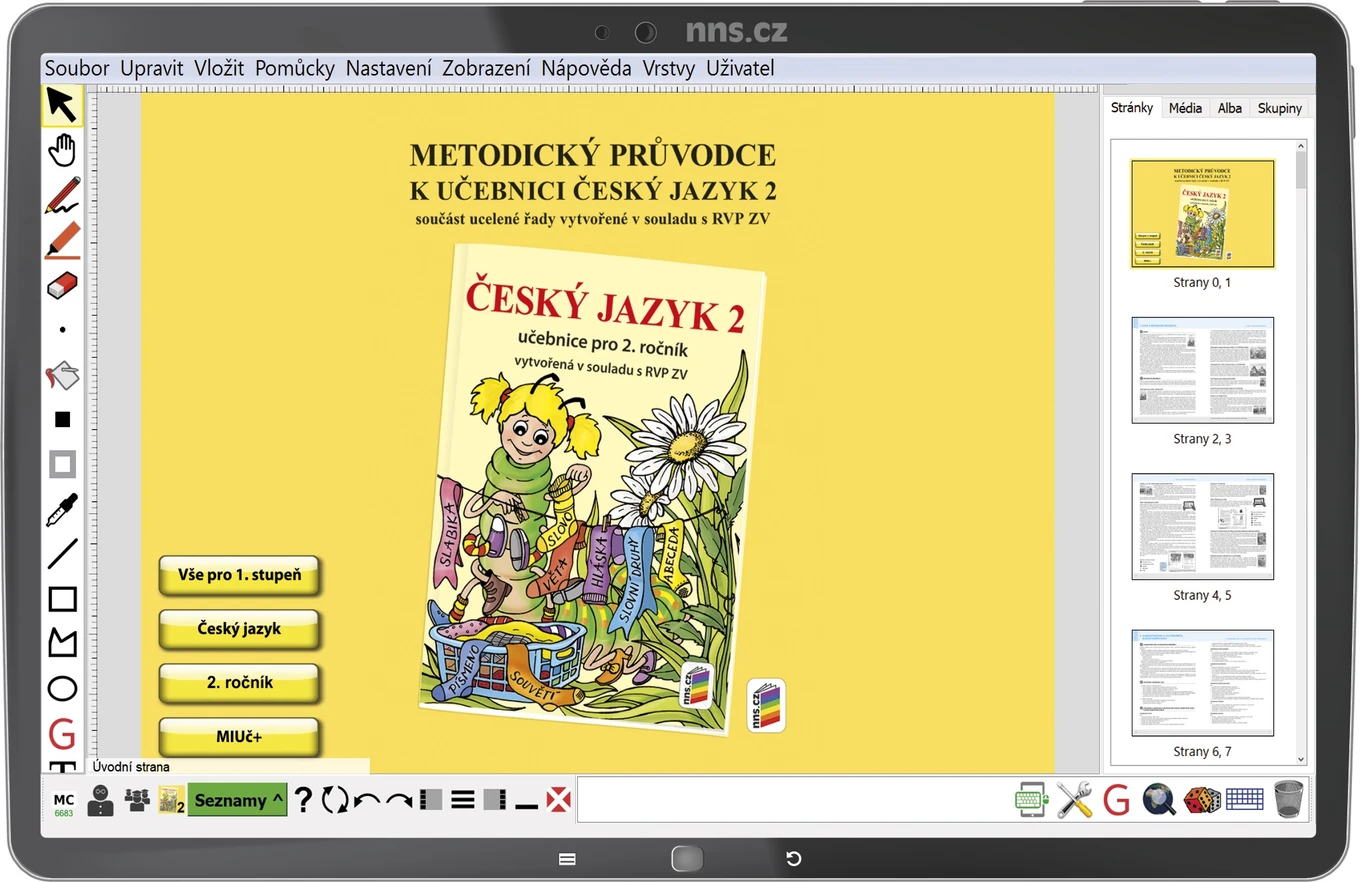Click the MIUč+ button
The height and width of the screenshot is (882, 1360).
[x=239, y=737]
